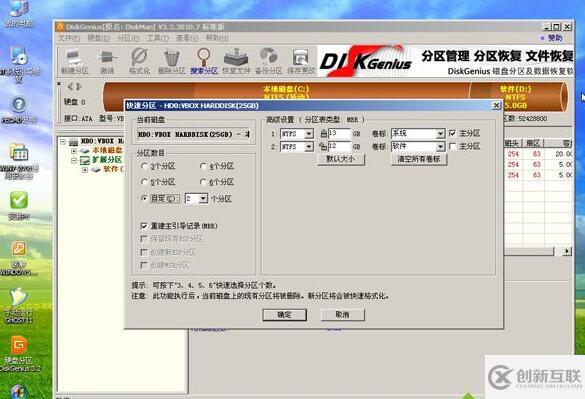Click the 清空所有卷标 button
The image size is (585, 399).
[x=419, y=159]
